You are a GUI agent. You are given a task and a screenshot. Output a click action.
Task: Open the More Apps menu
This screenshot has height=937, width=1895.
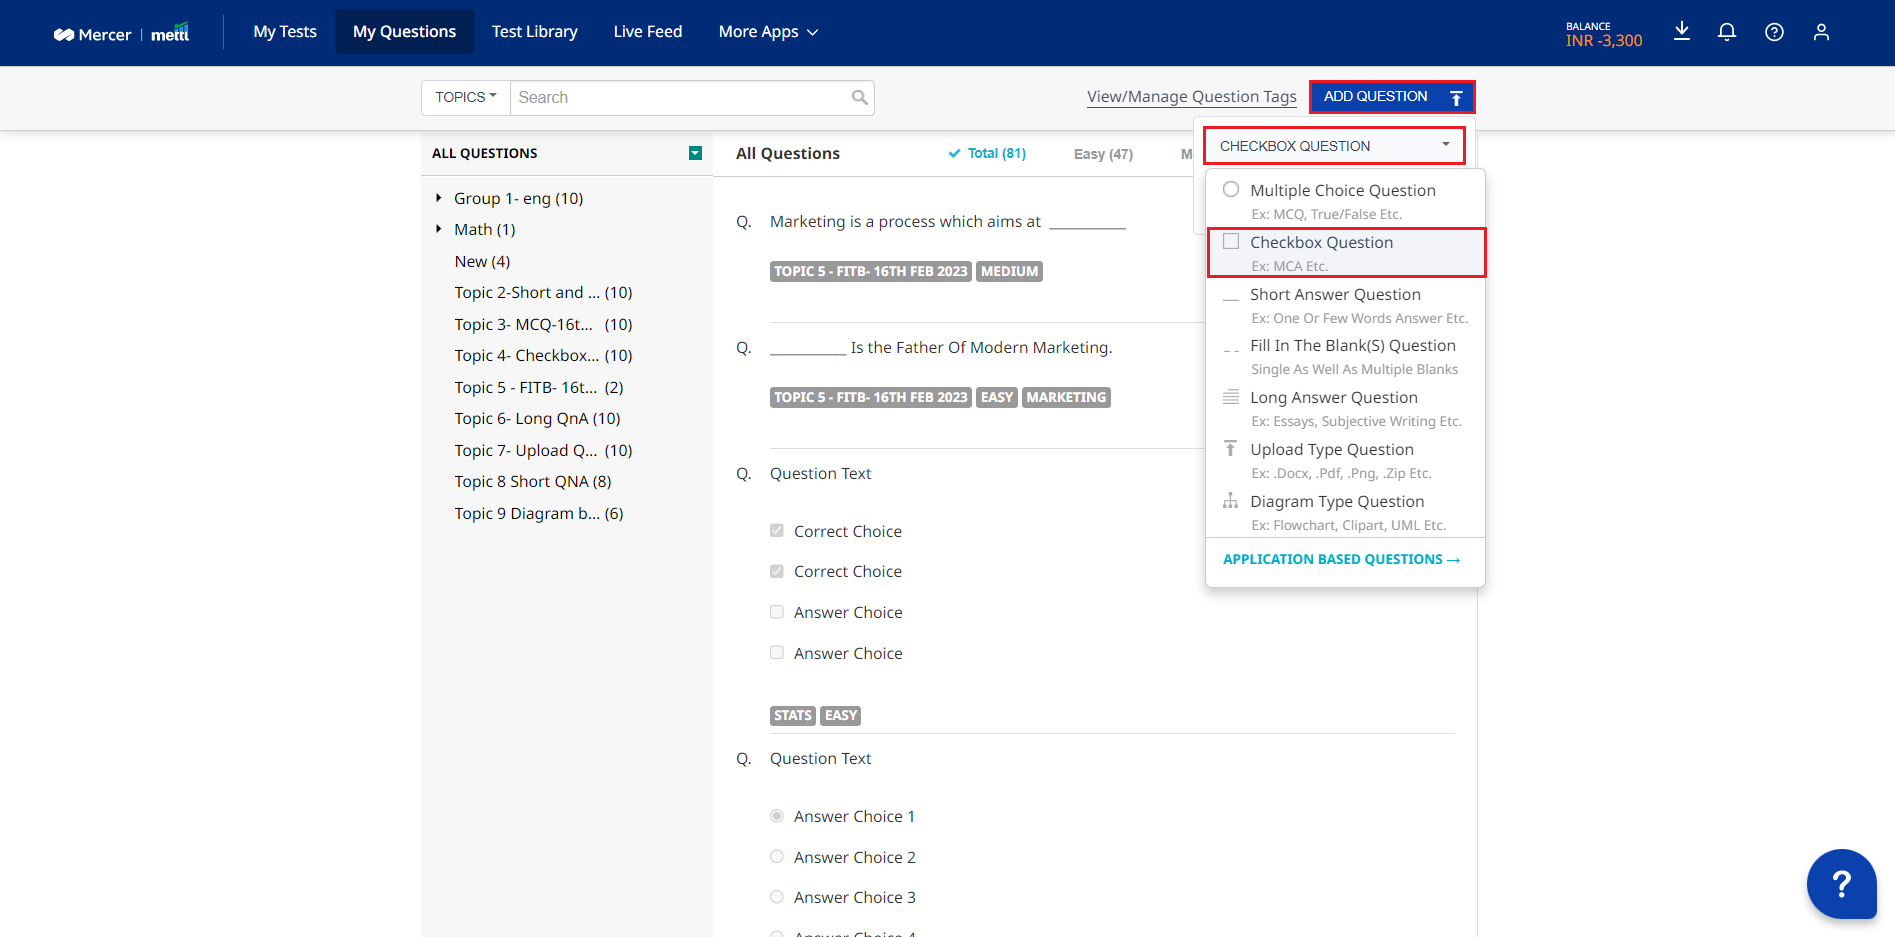(768, 32)
